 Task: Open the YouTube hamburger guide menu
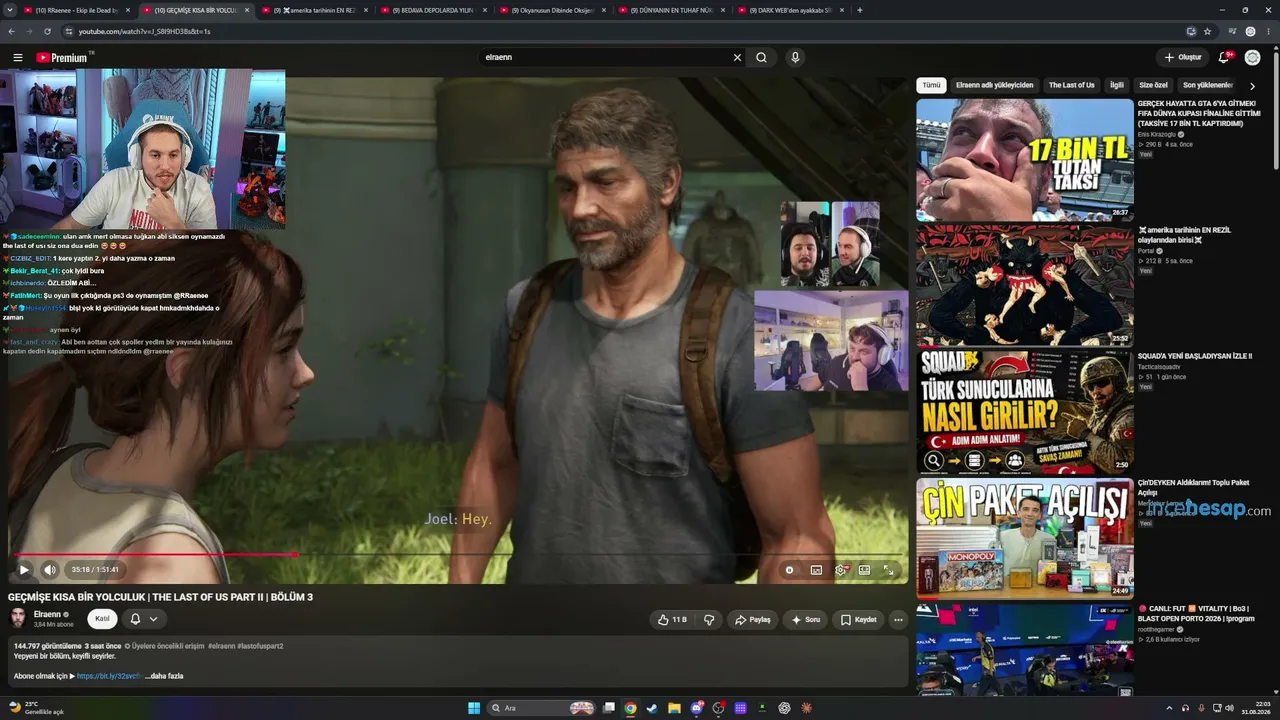tap(18, 58)
